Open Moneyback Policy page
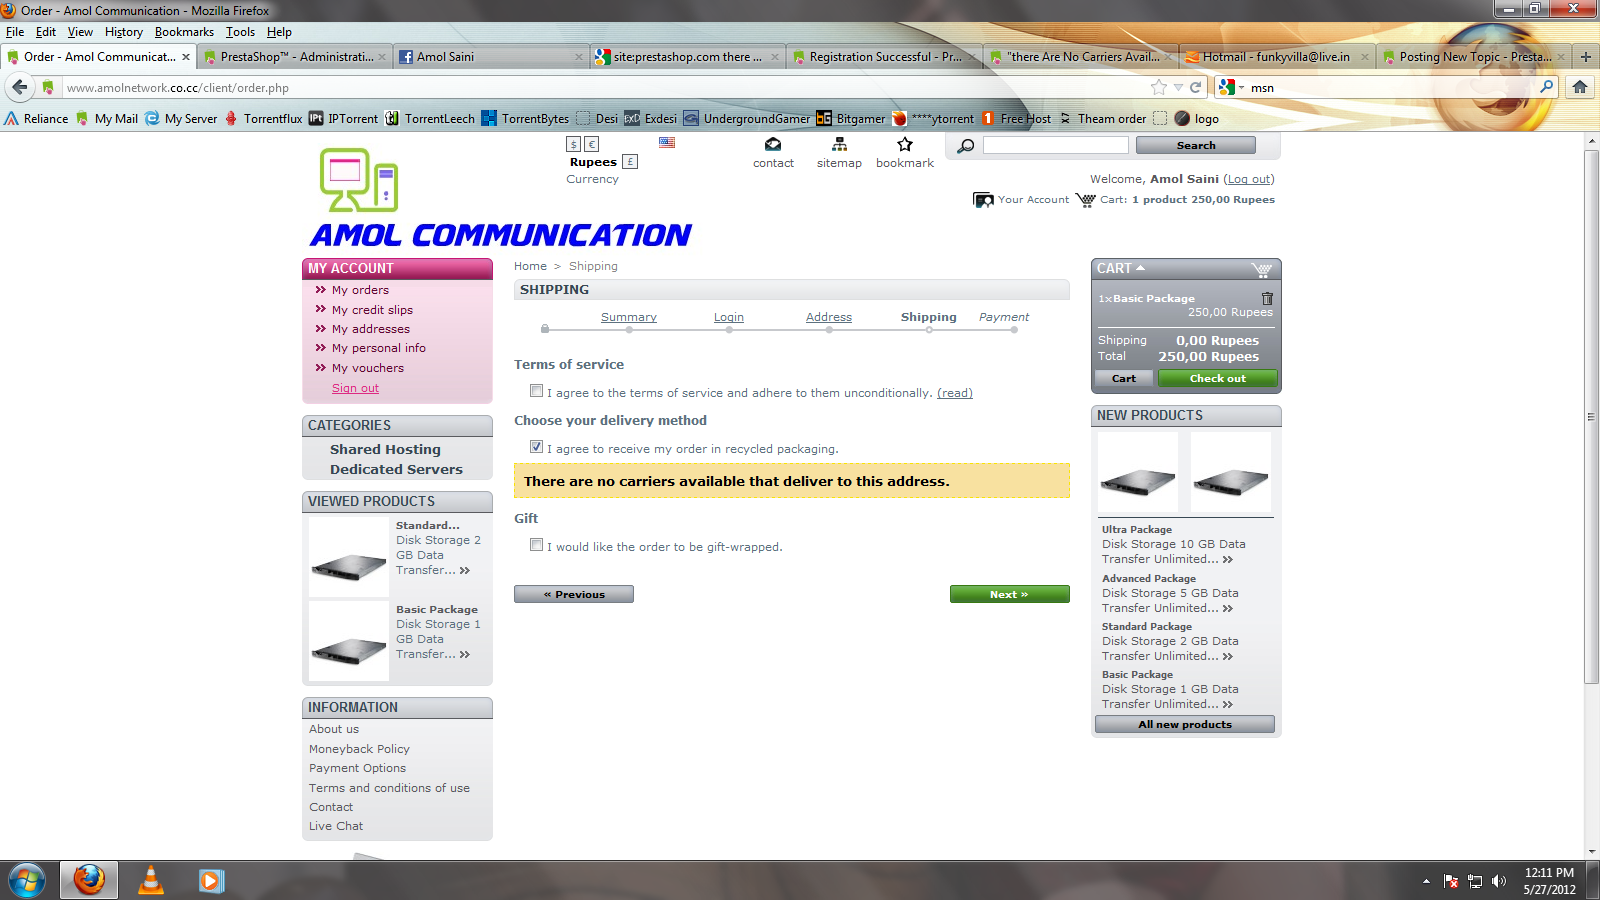The image size is (1600, 900). (359, 749)
